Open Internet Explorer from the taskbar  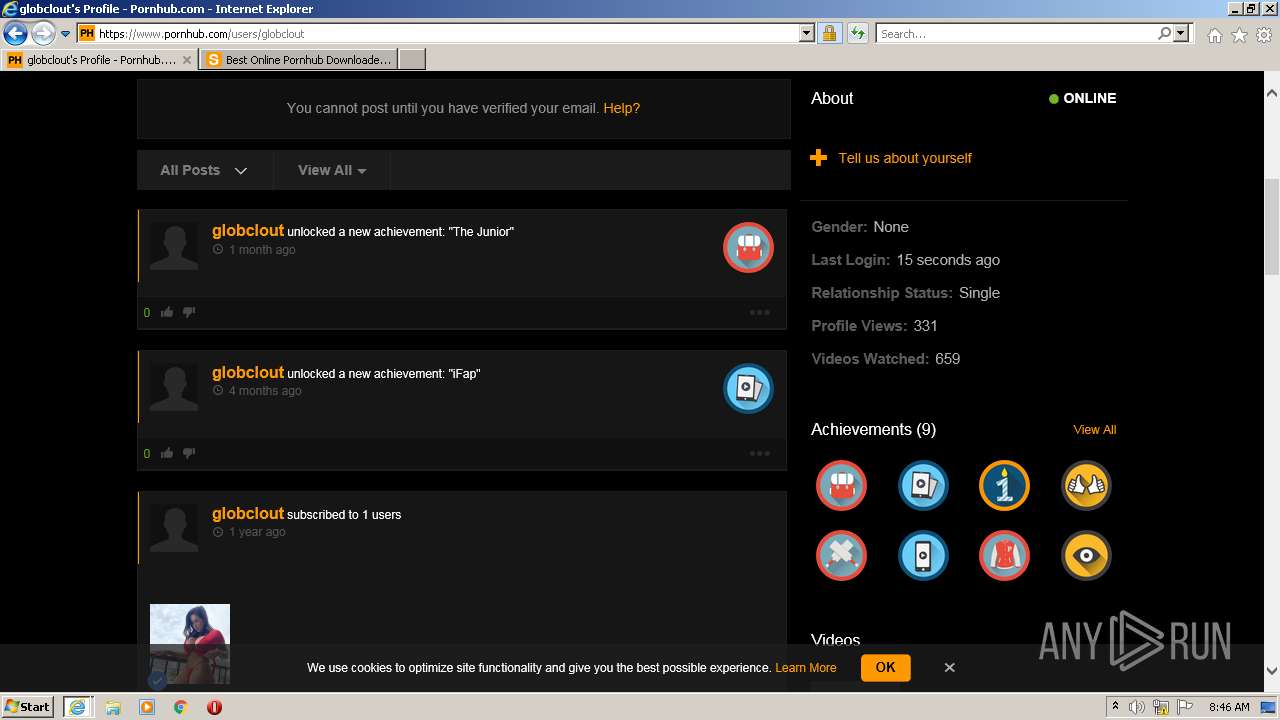point(77,706)
